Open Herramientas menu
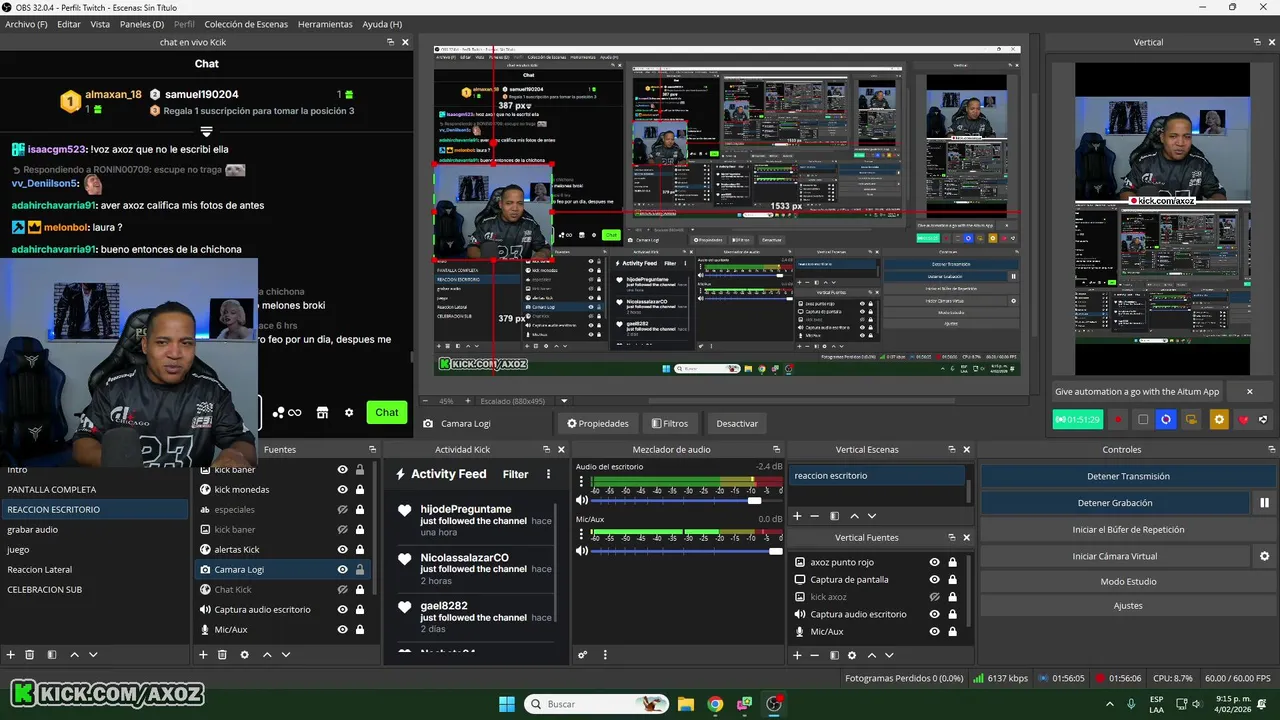The image size is (1280, 720). click(325, 24)
